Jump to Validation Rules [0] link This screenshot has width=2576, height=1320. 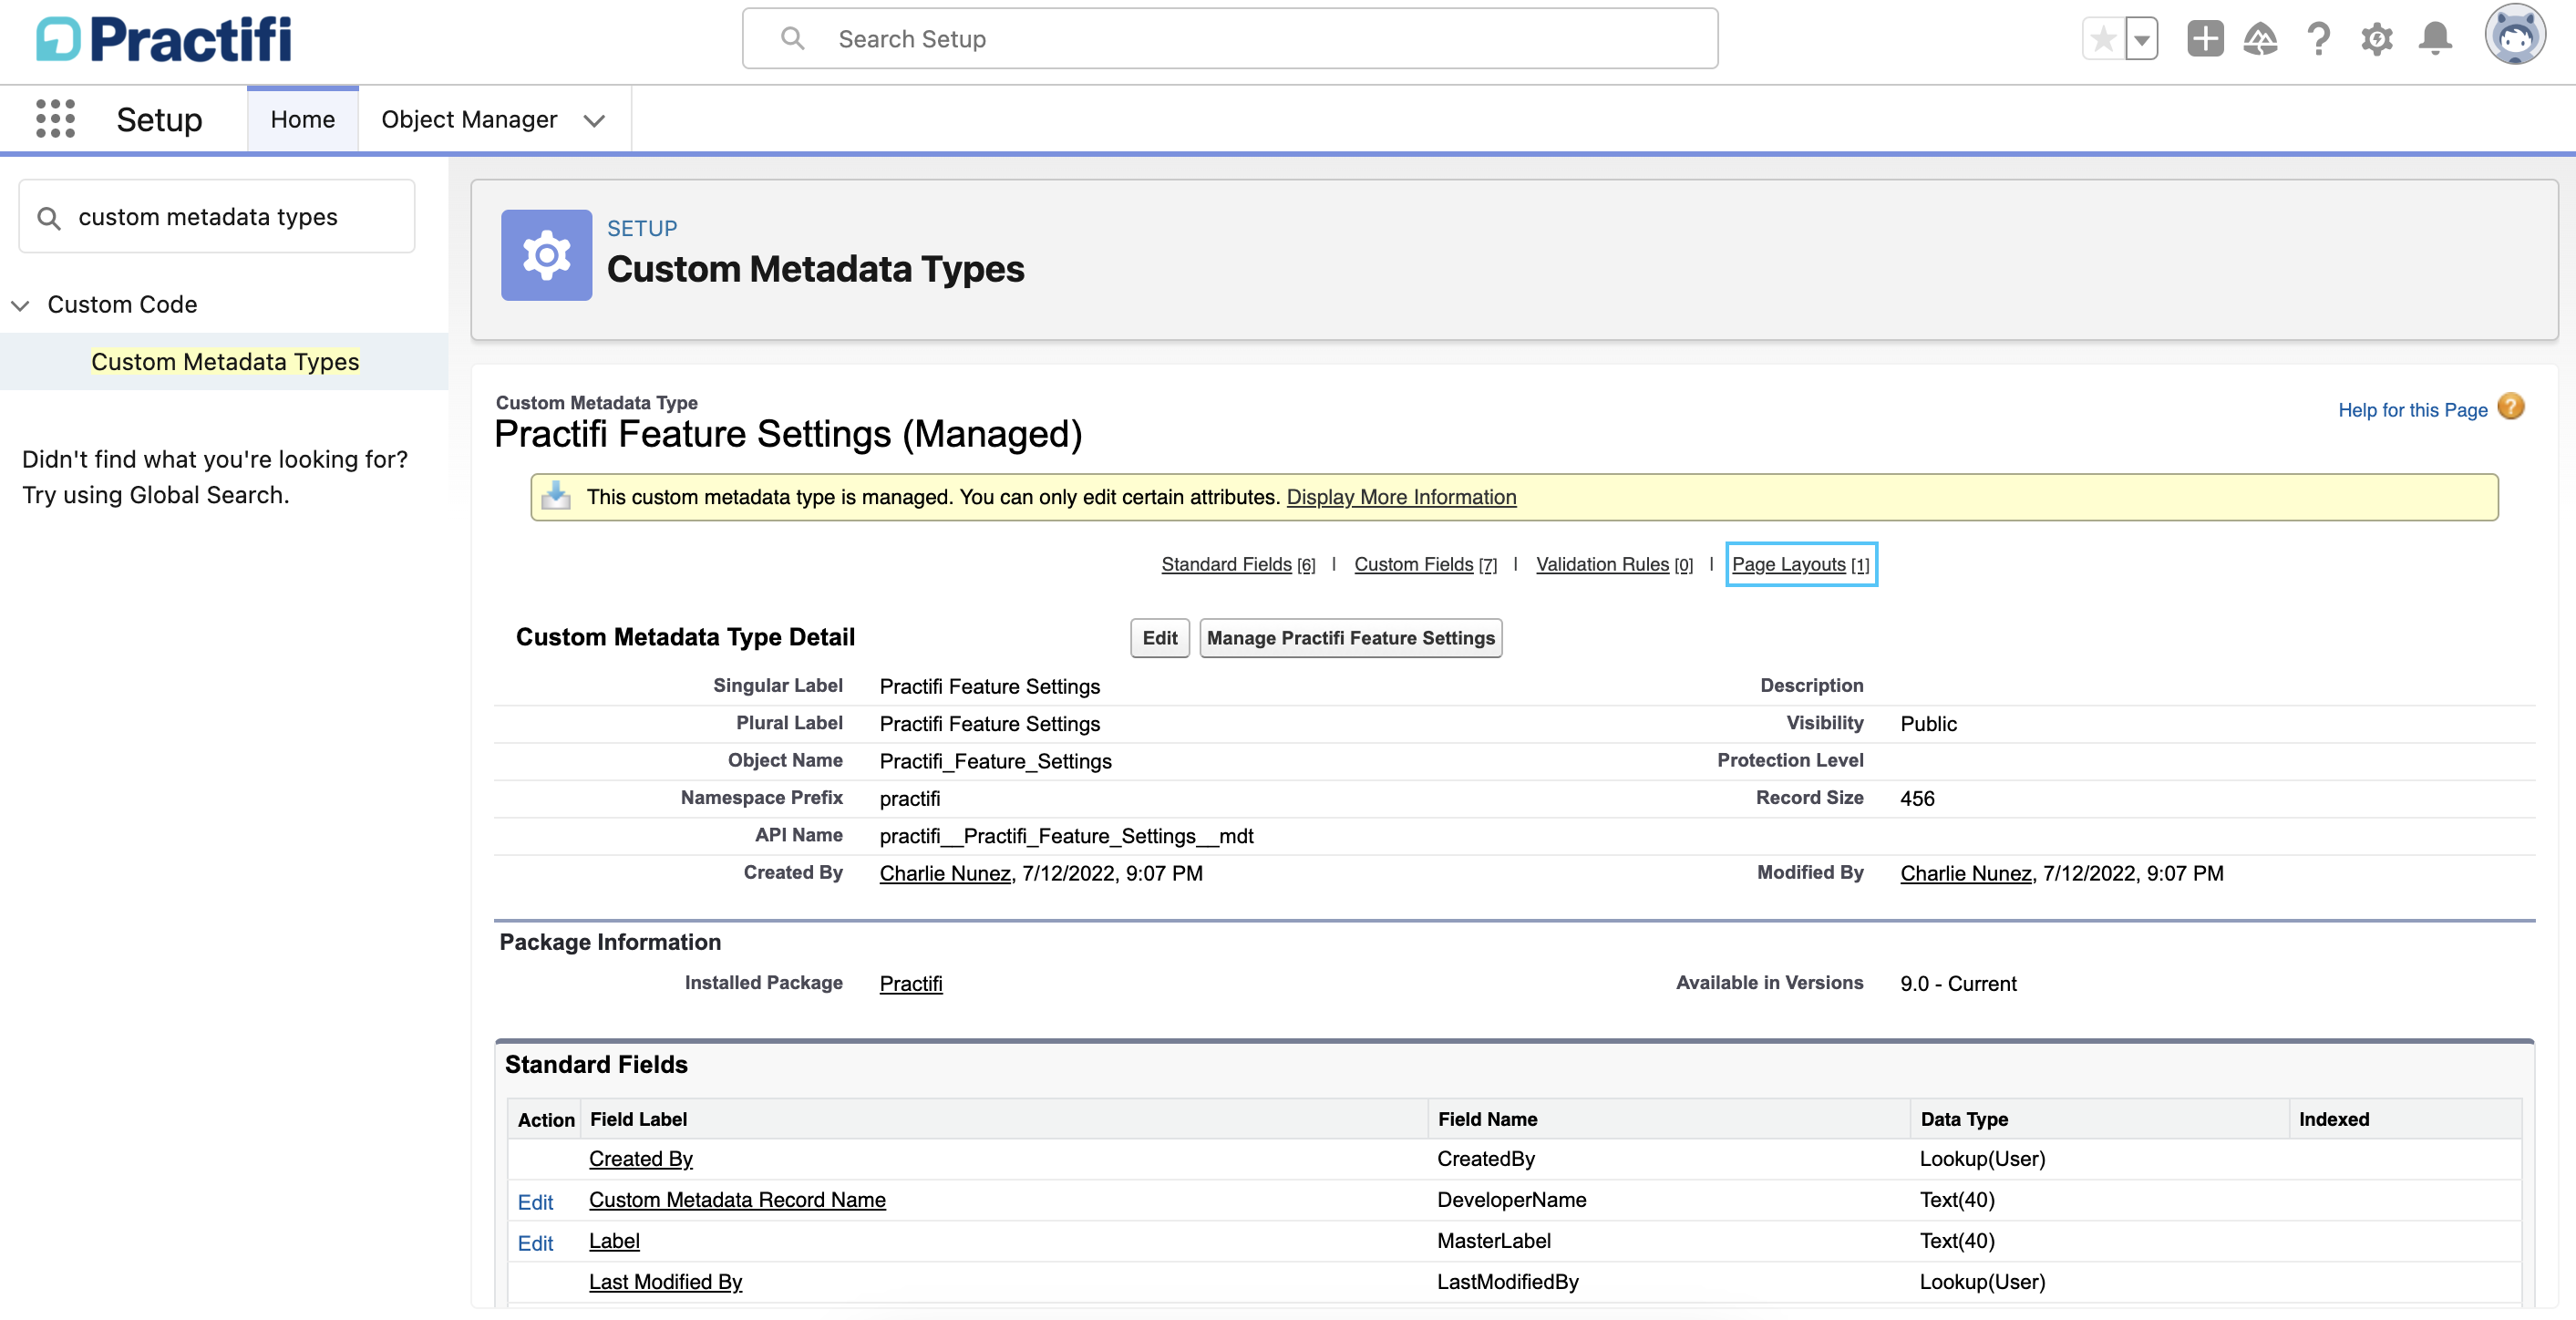click(x=1614, y=565)
